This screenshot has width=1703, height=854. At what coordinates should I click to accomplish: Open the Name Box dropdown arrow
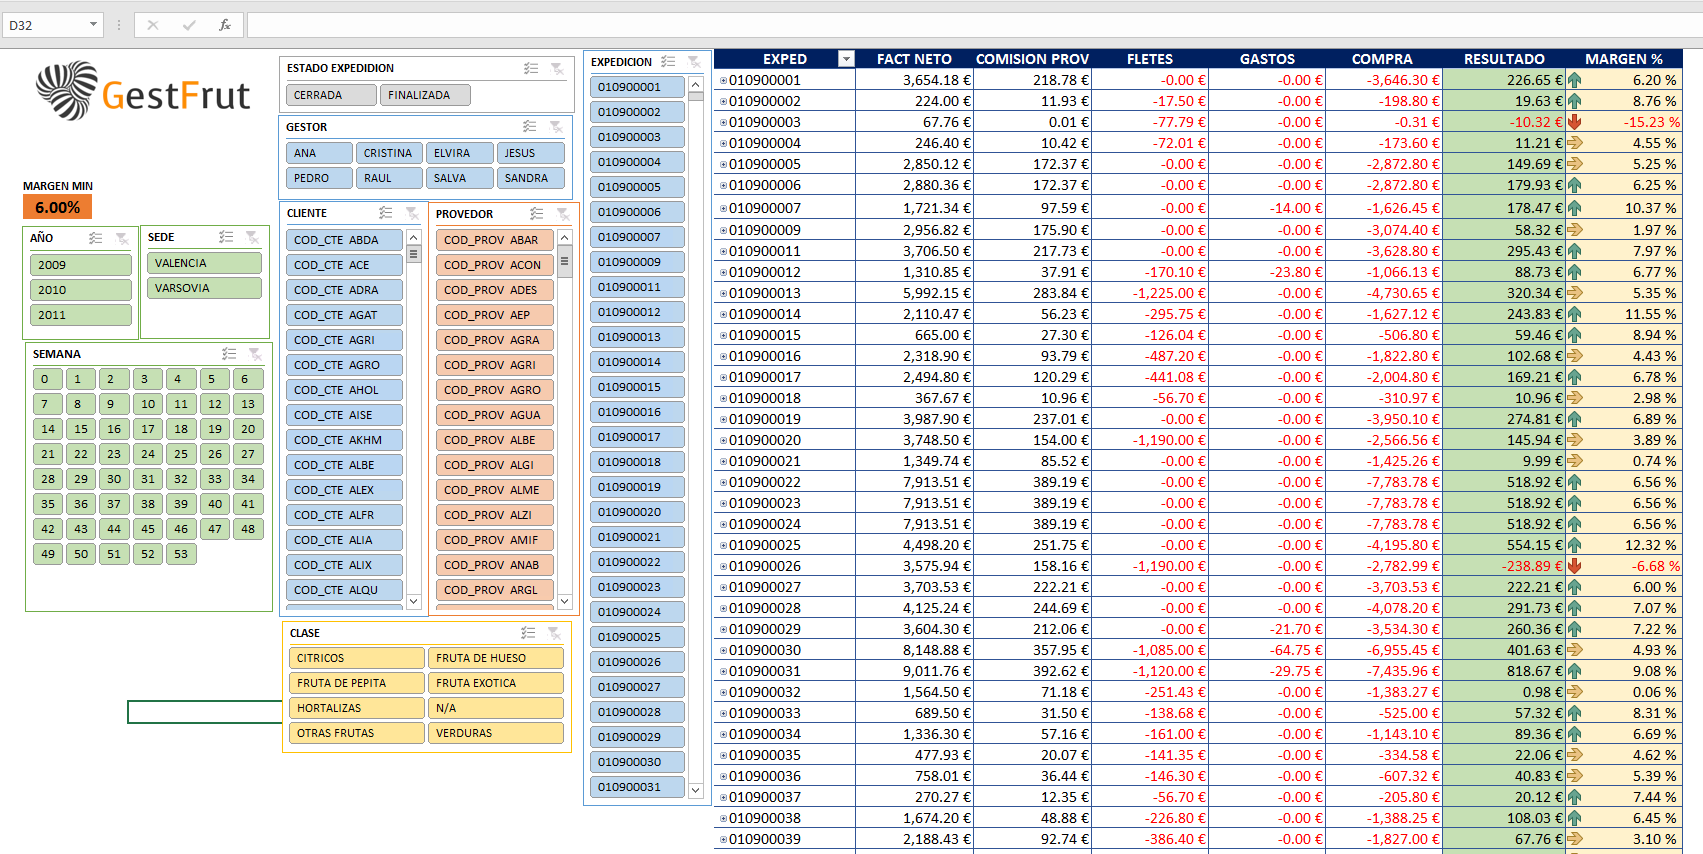[x=93, y=25]
